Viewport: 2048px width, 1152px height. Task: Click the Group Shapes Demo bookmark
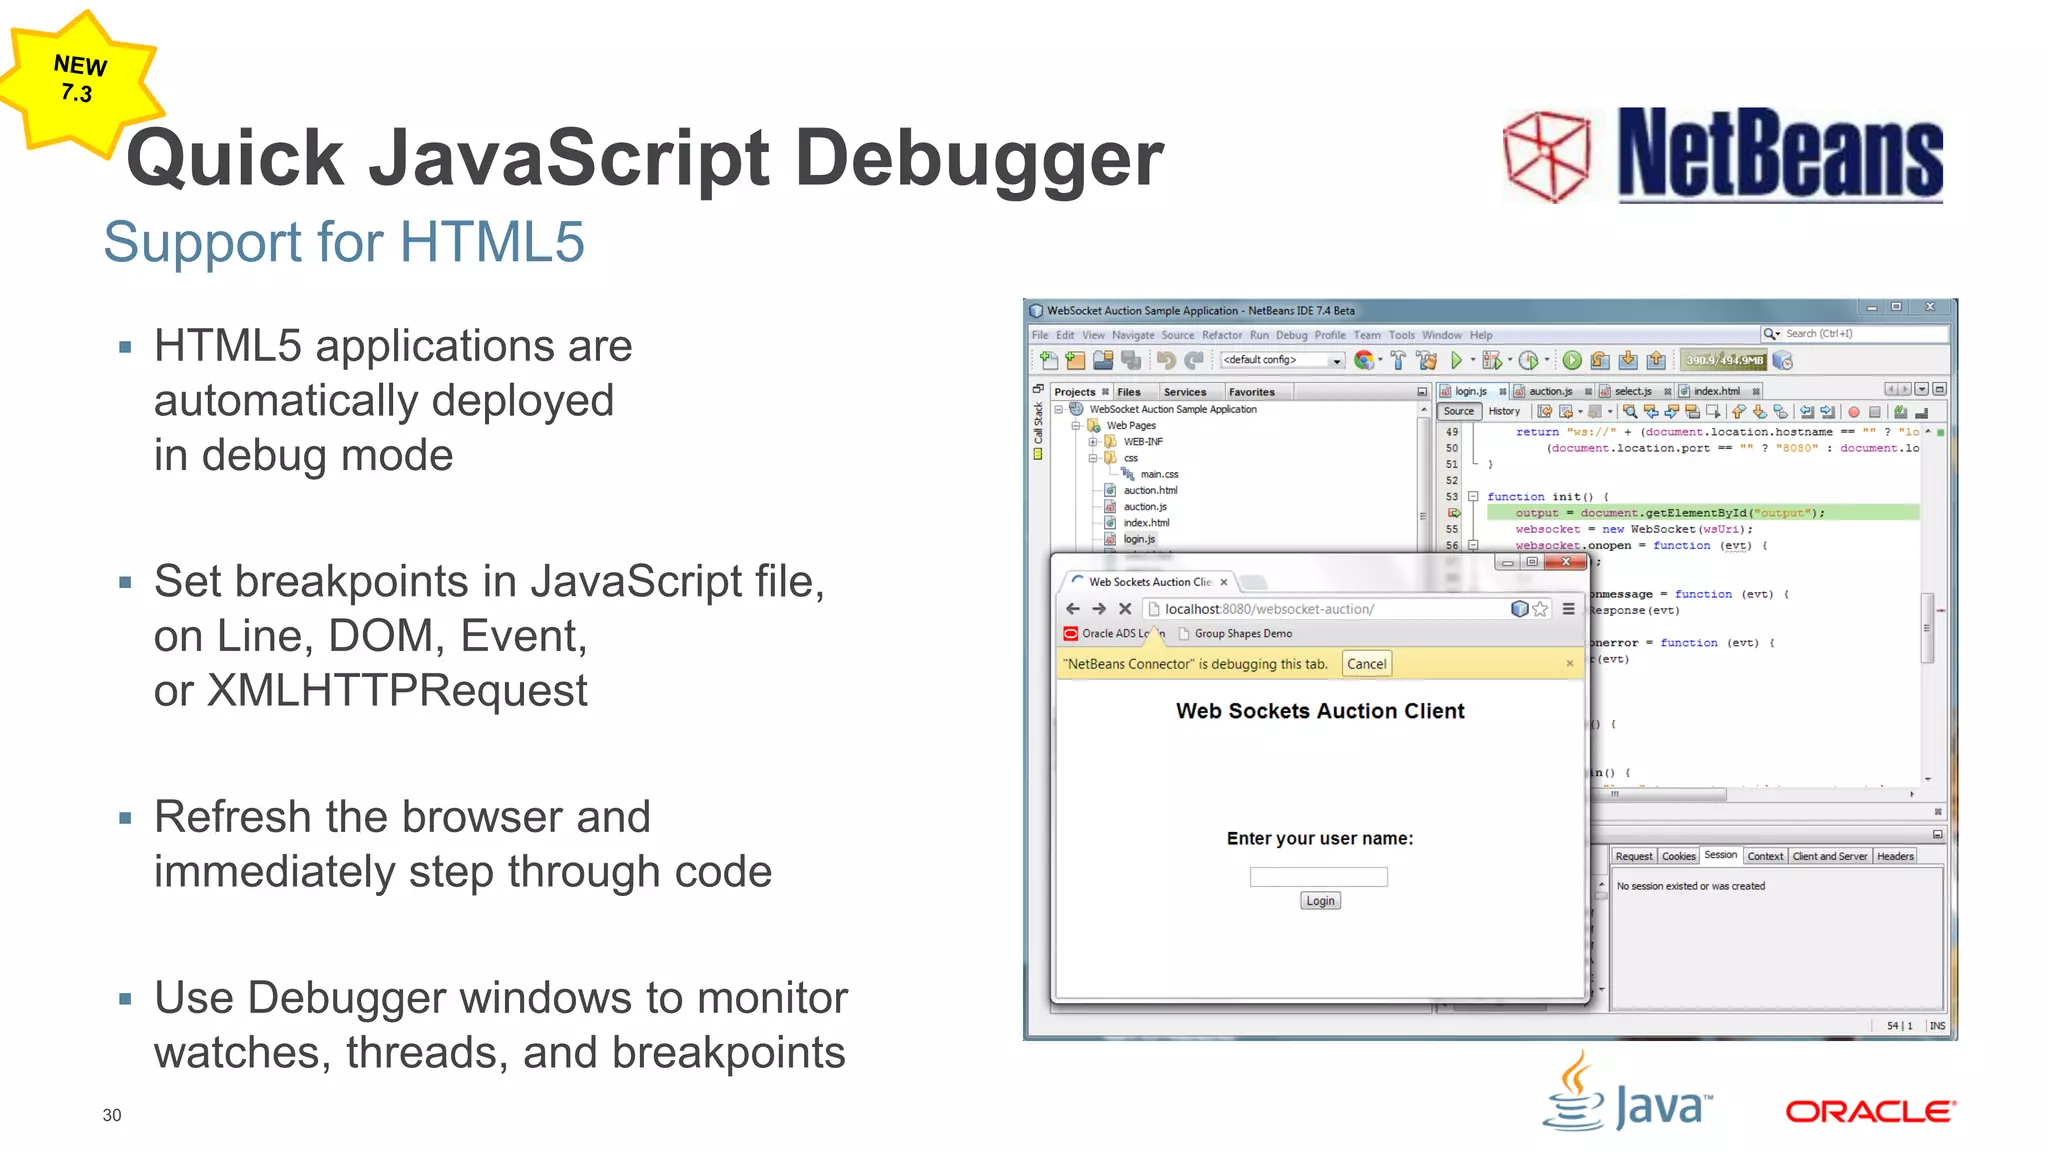pos(1236,634)
